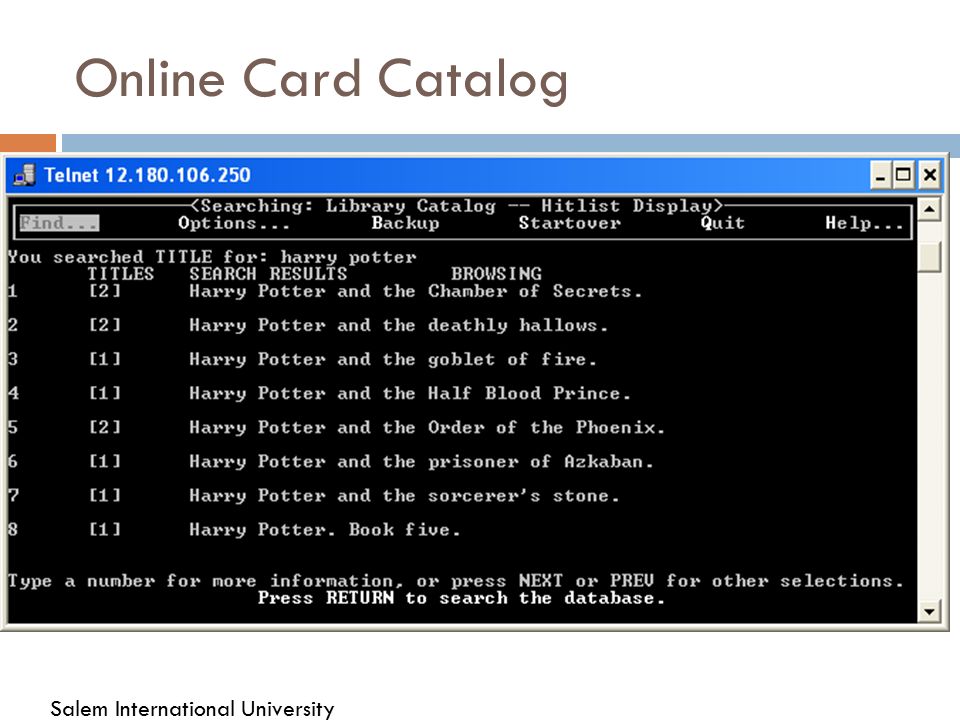Click the Online Card Catalog slide title
960x720 pixels.
click(x=322, y=80)
